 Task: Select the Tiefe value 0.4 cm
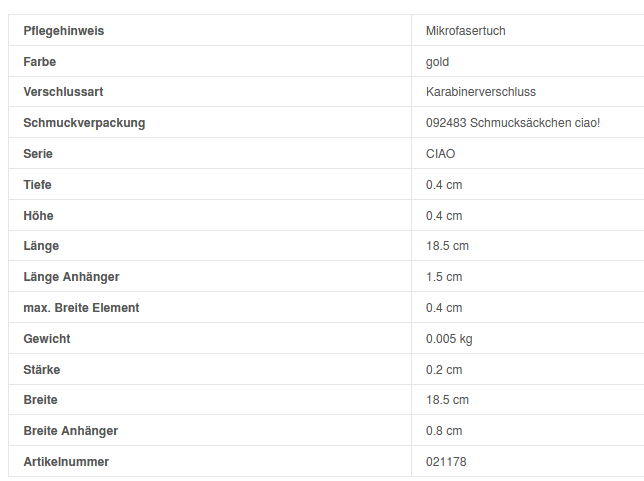[444, 185]
